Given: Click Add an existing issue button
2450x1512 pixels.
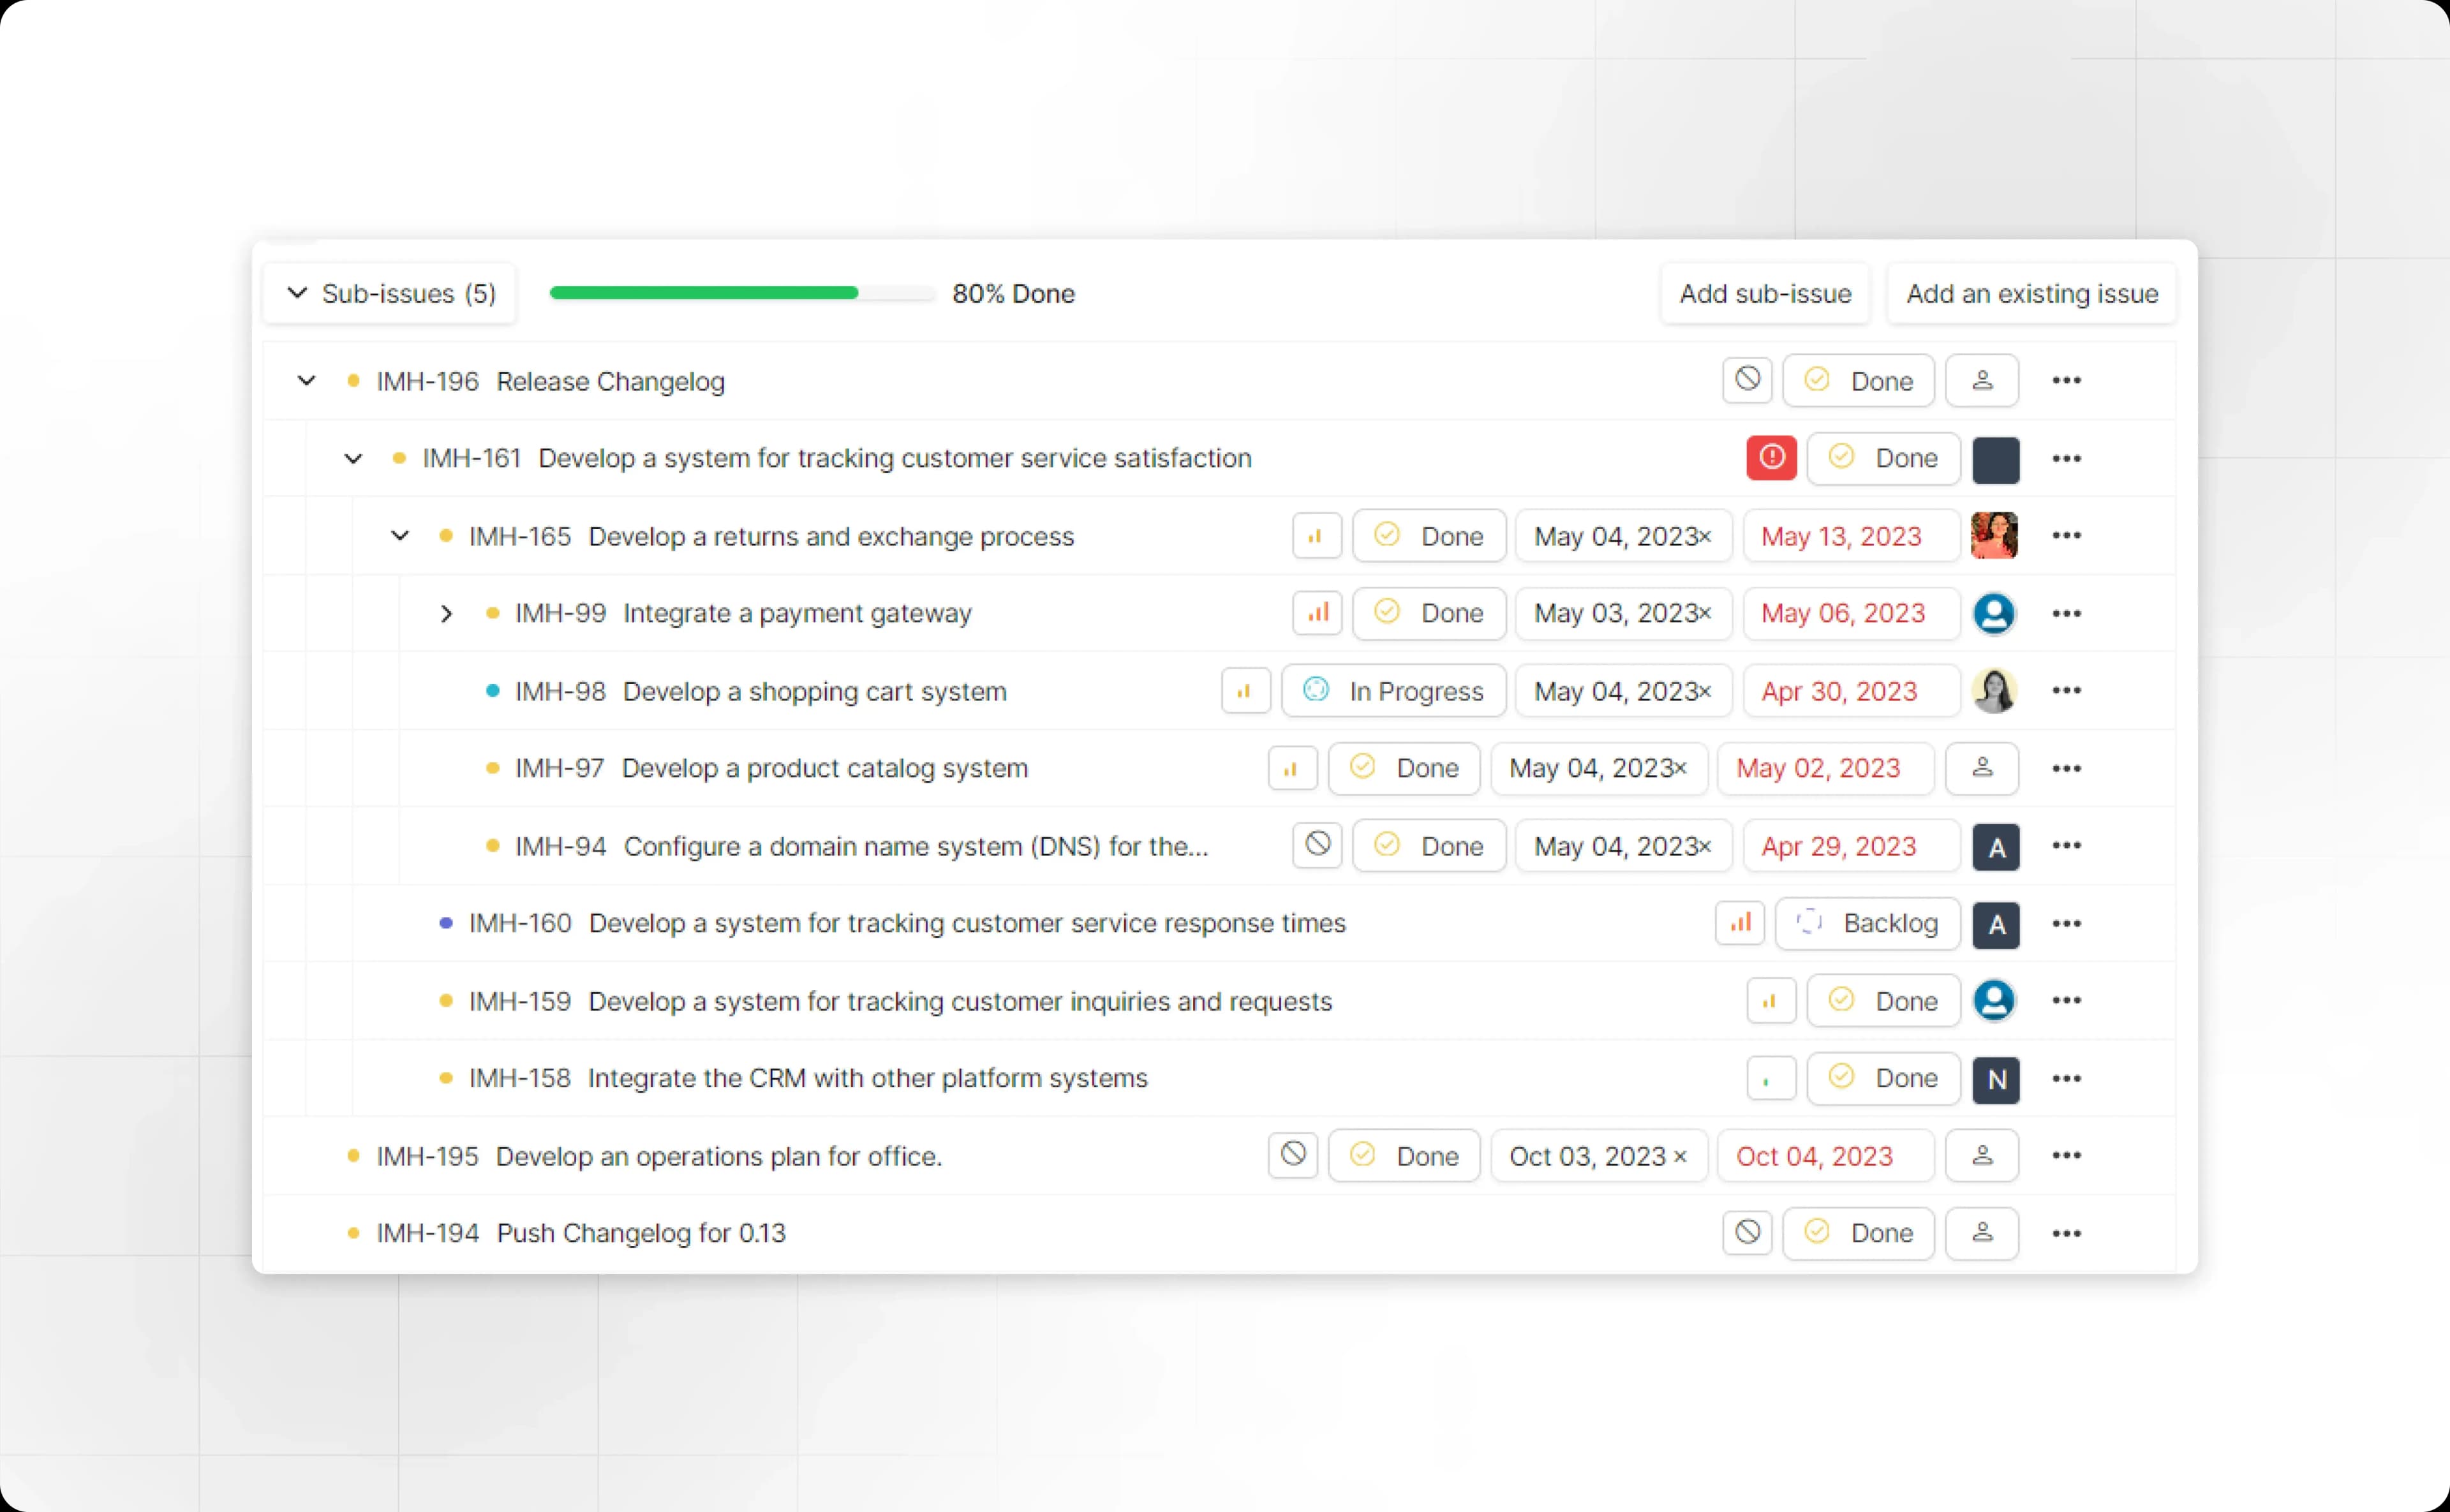Looking at the screenshot, I should (x=2031, y=293).
